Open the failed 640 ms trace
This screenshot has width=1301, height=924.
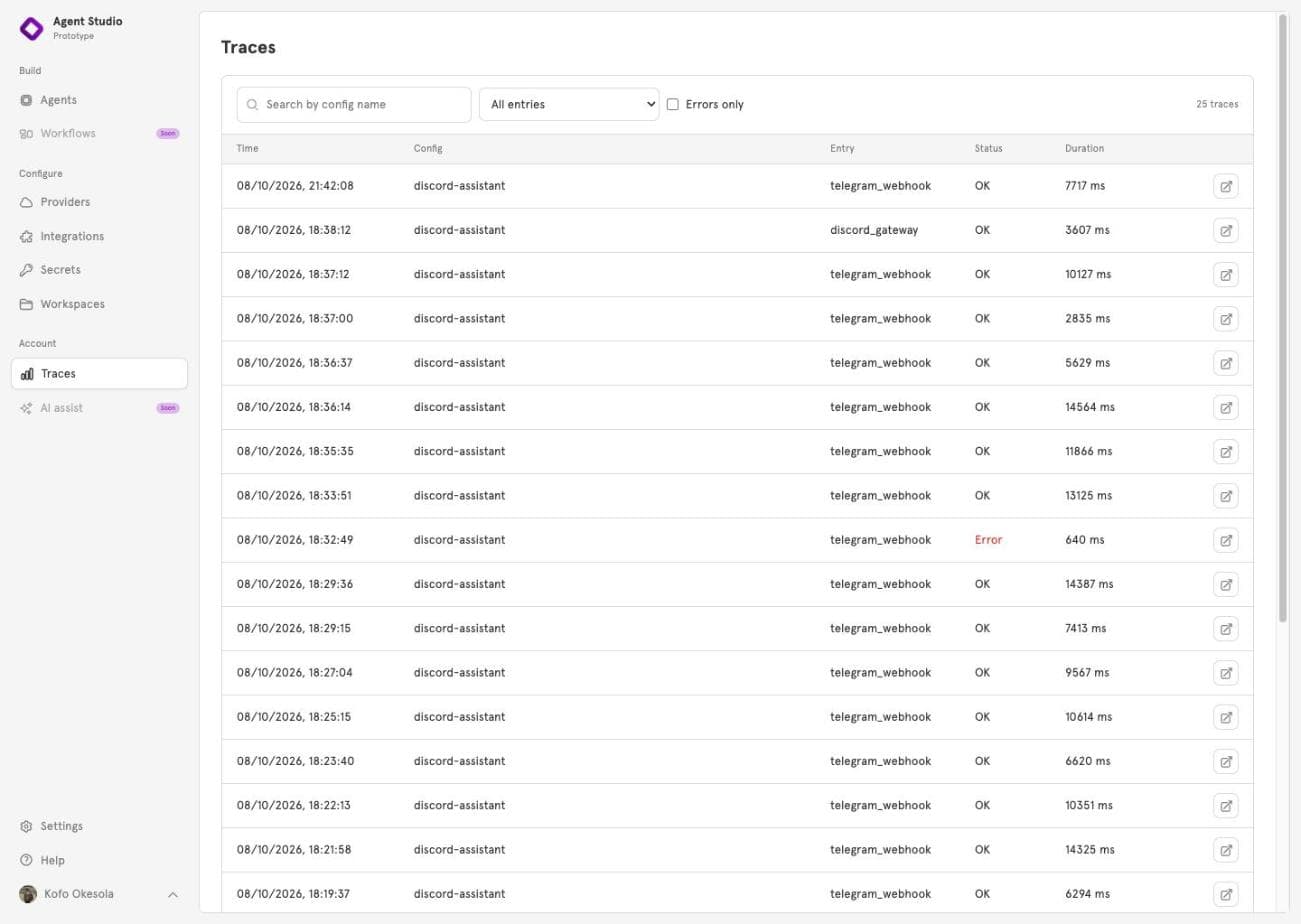click(1225, 540)
